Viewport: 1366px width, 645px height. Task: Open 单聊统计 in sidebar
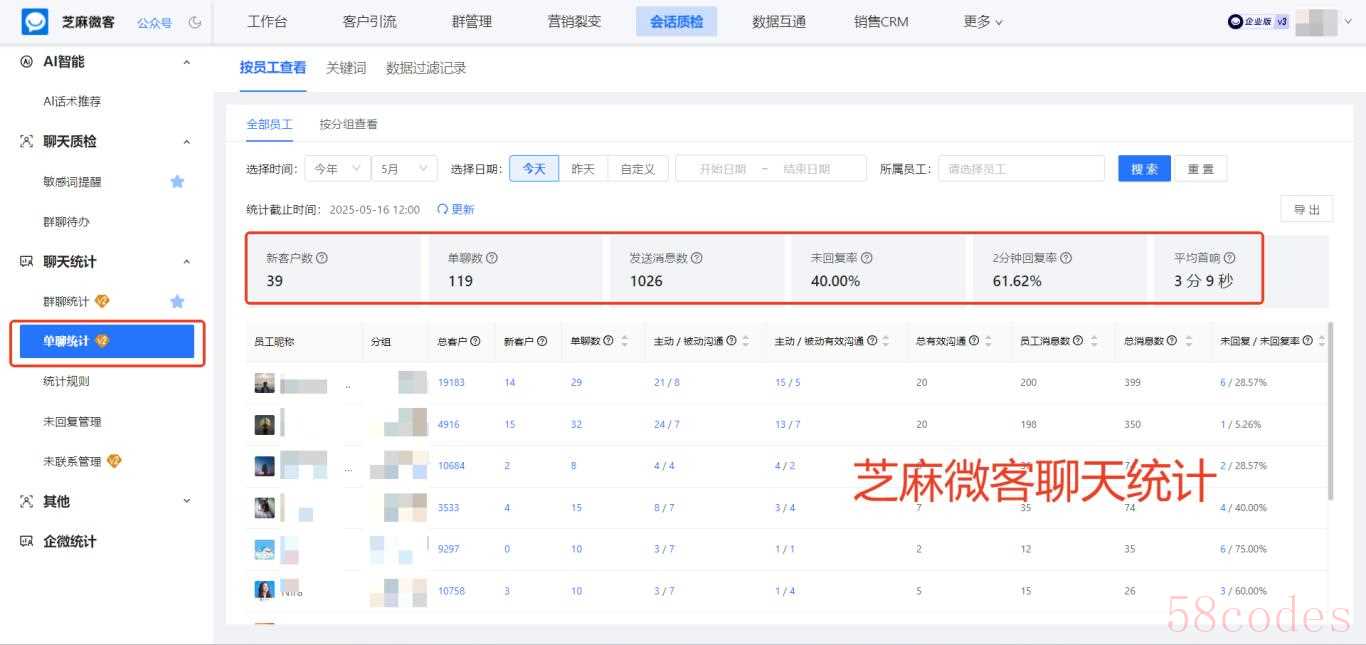106,341
